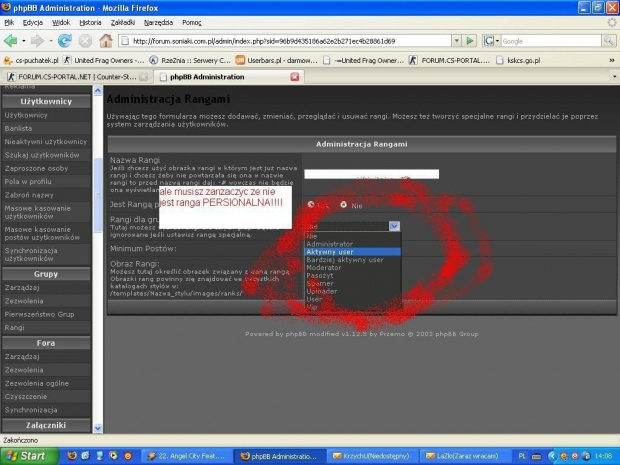The image size is (620, 465).
Task: Open the Narzędzia menu
Action: (158, 21)
